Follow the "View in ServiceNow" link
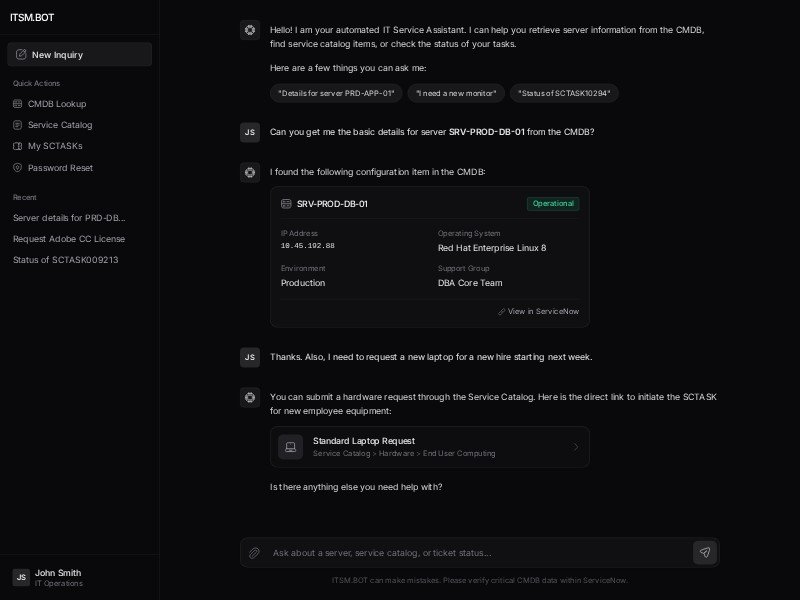Image resolution: width=800 pixels, height=600 pixels. click(538, 312)
